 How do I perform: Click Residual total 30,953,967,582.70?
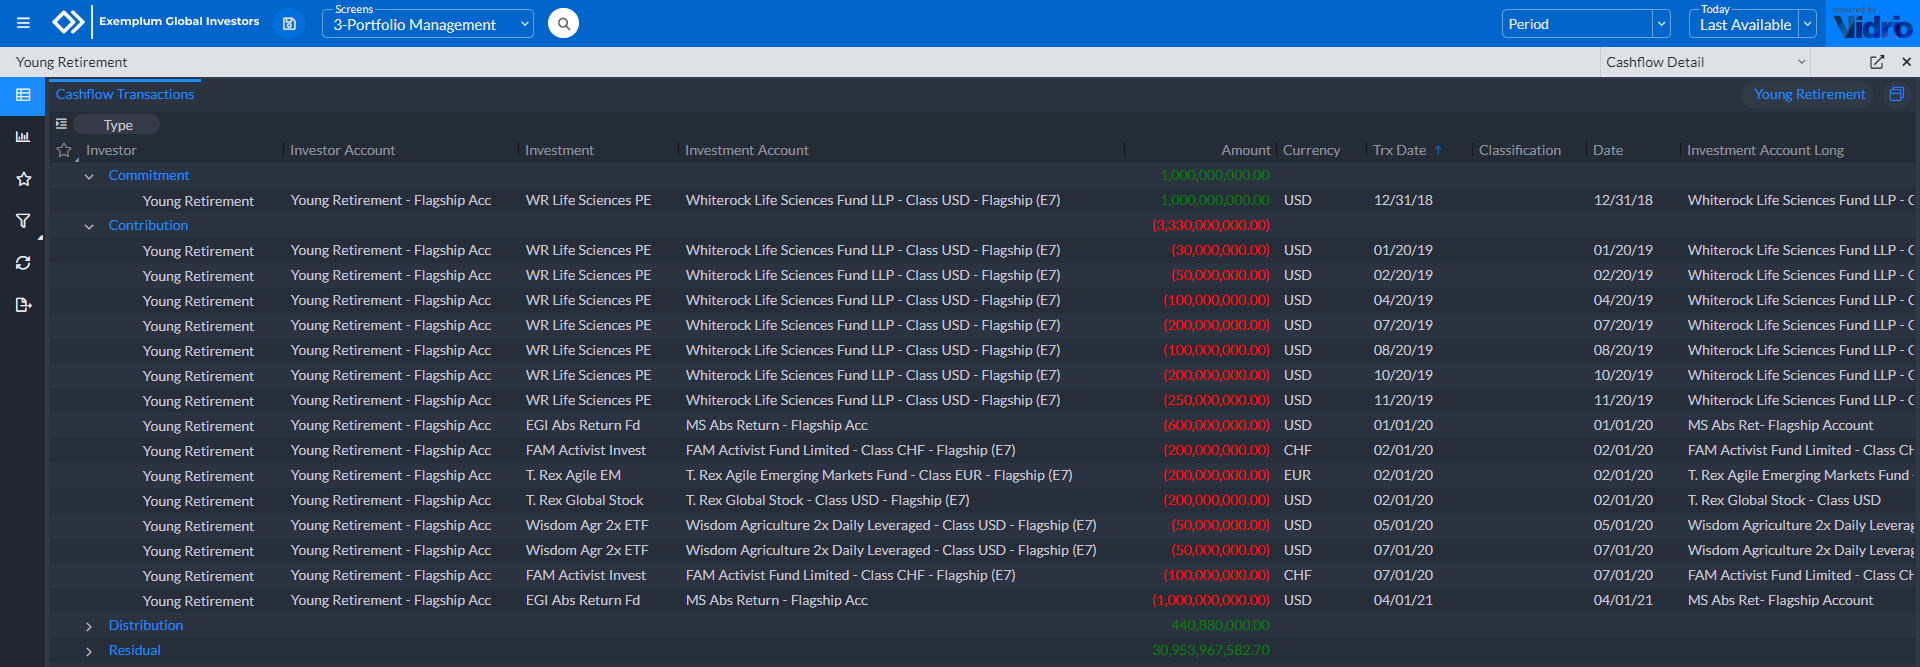[1211, 650]
